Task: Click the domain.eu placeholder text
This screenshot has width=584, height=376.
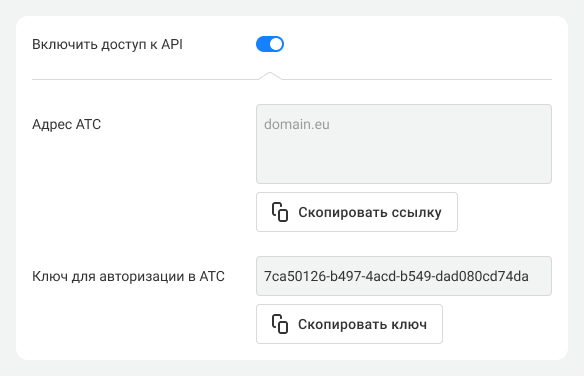Action: coord(297,124)
